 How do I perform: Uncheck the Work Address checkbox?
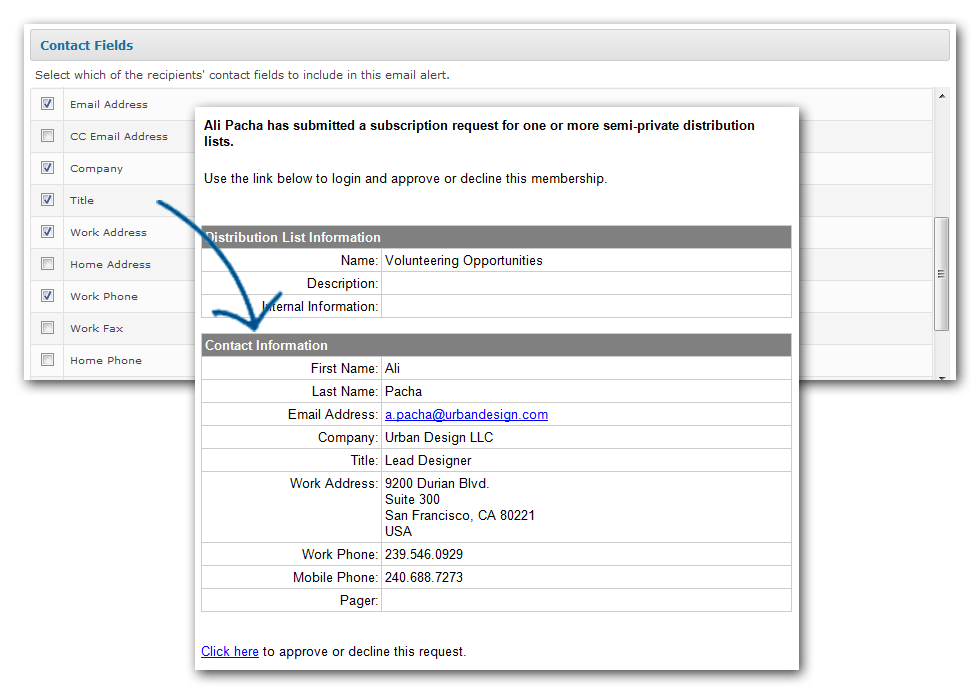click(x=48, y=232)
